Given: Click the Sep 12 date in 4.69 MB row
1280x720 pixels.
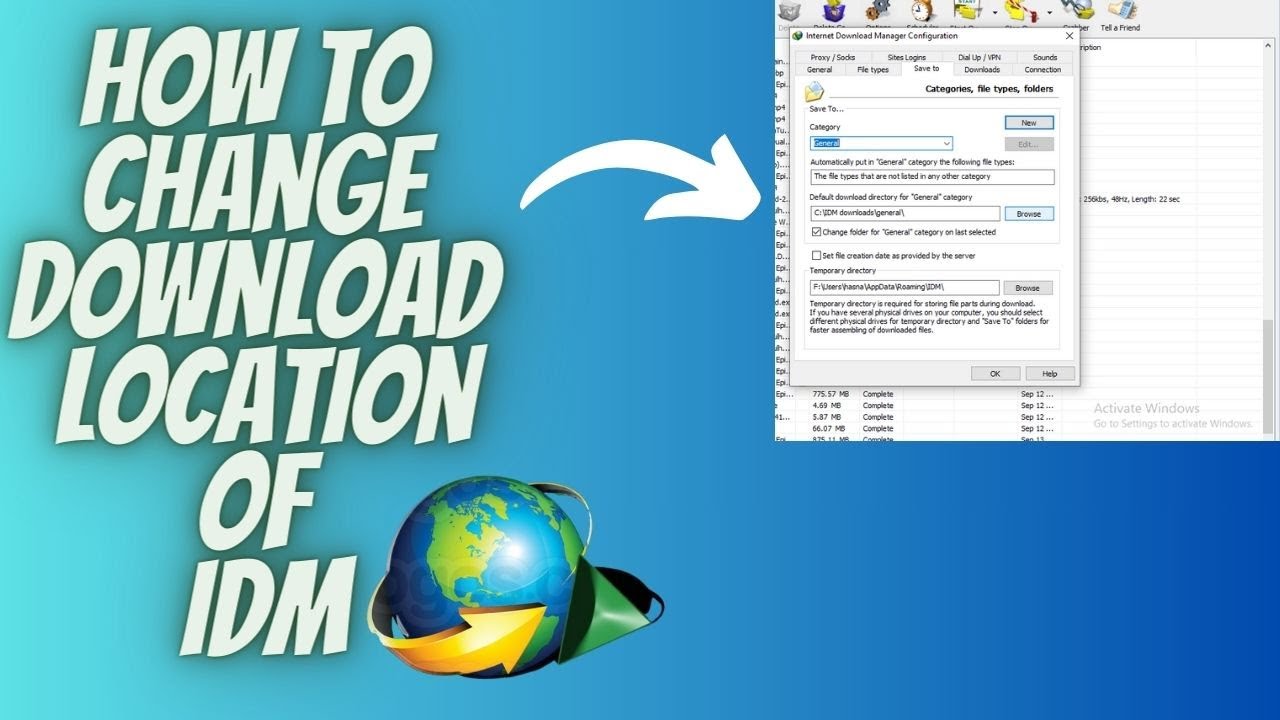Looking at the screenshot, I should coord(1037,405).
